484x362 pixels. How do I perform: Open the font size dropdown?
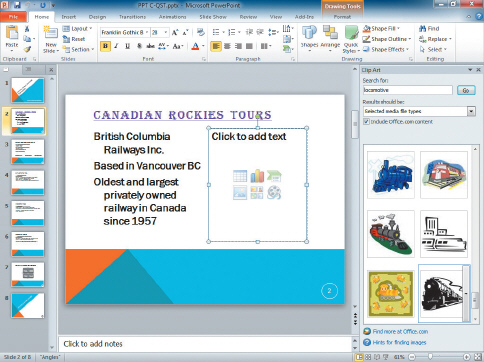pos(165,32)
